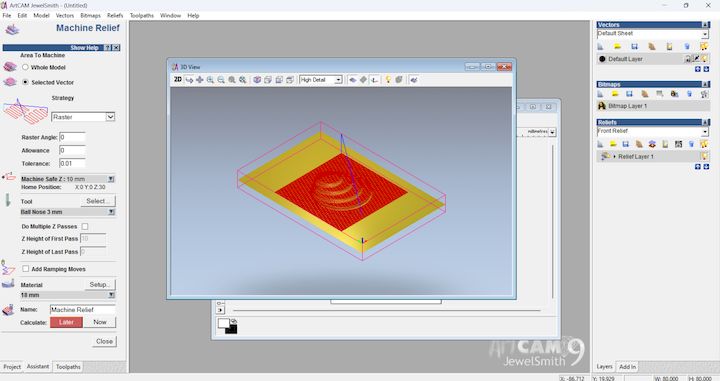
Task: Move Default Layer down with the down arrow
Action: click(706, 69)
